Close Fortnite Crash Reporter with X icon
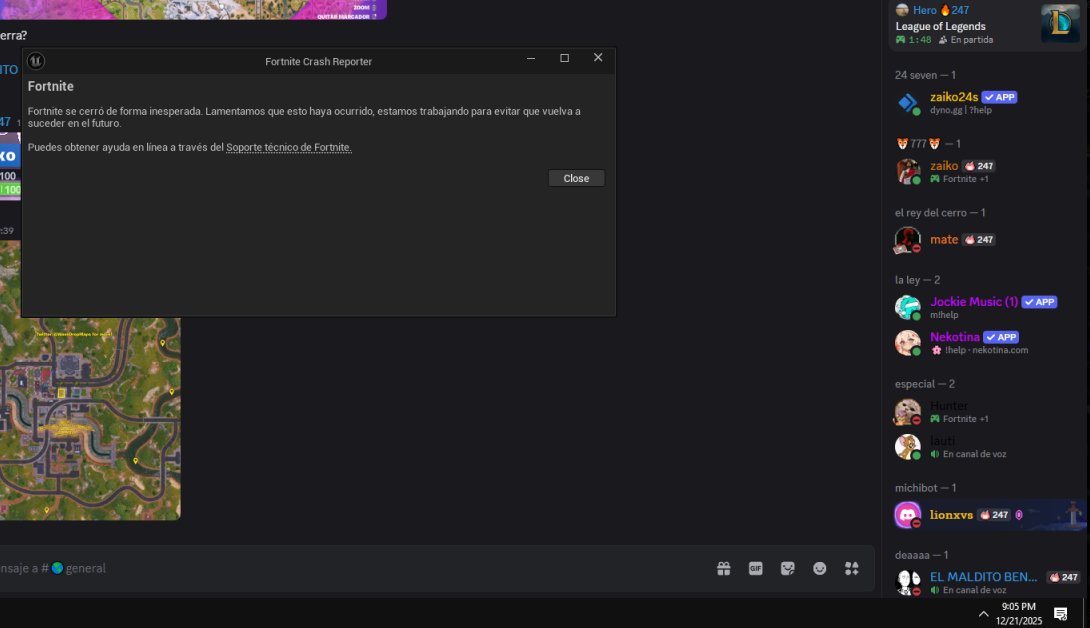The height and width of the screenshot is (628, 1090). [598, 58]
